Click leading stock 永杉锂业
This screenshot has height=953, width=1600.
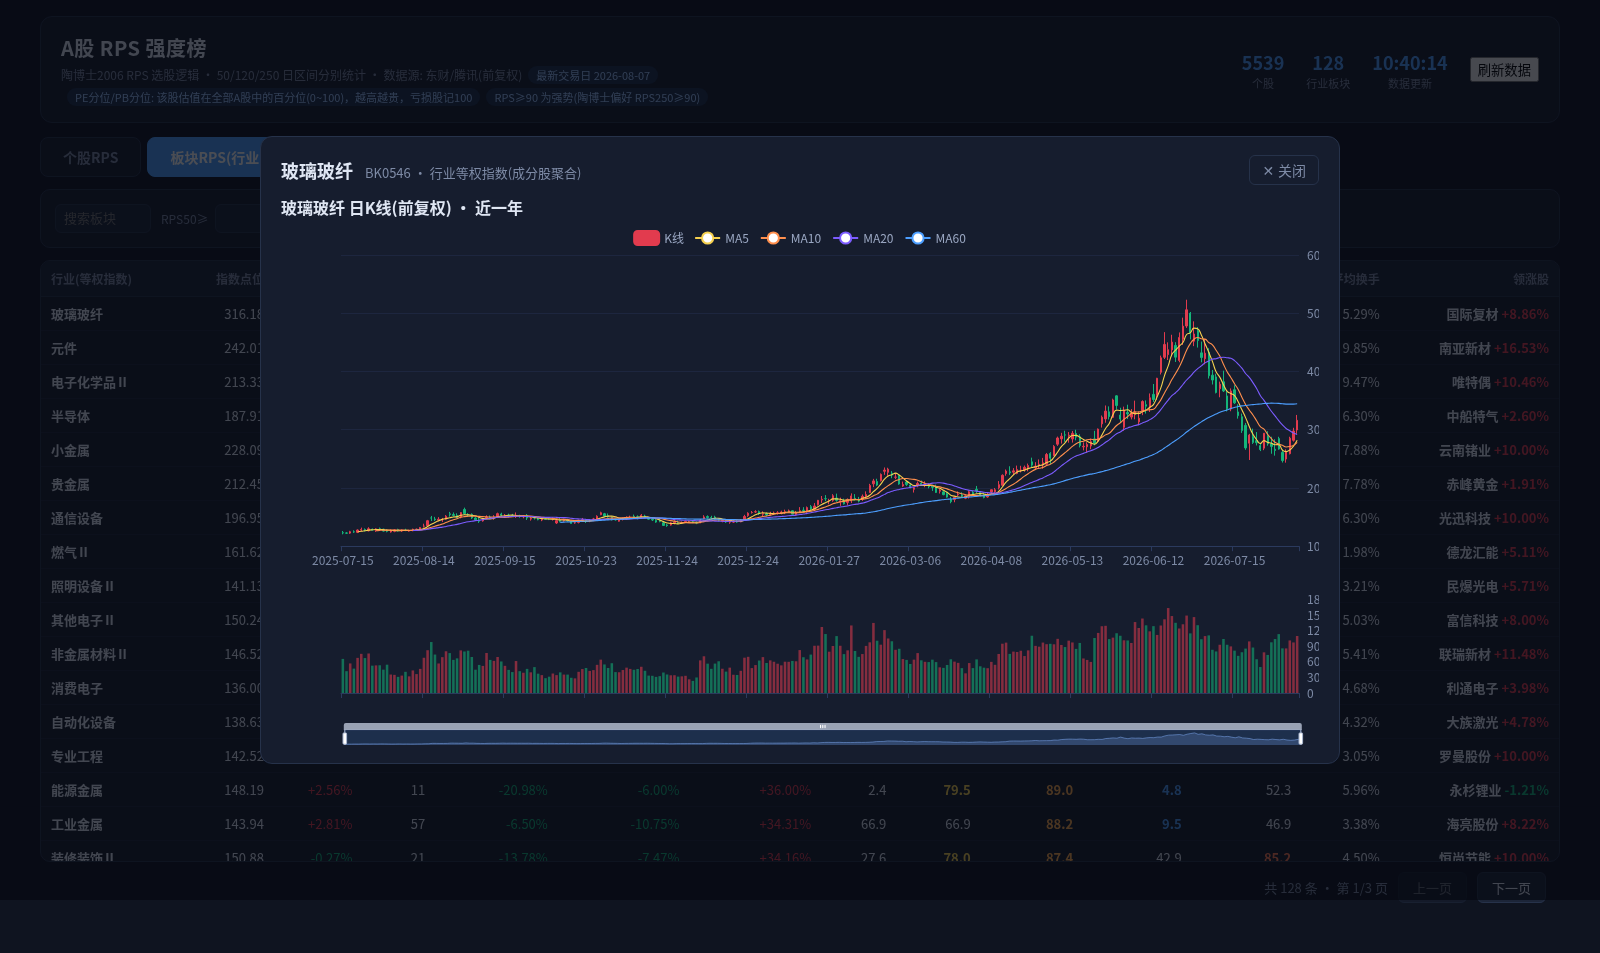coord(1475,791)
